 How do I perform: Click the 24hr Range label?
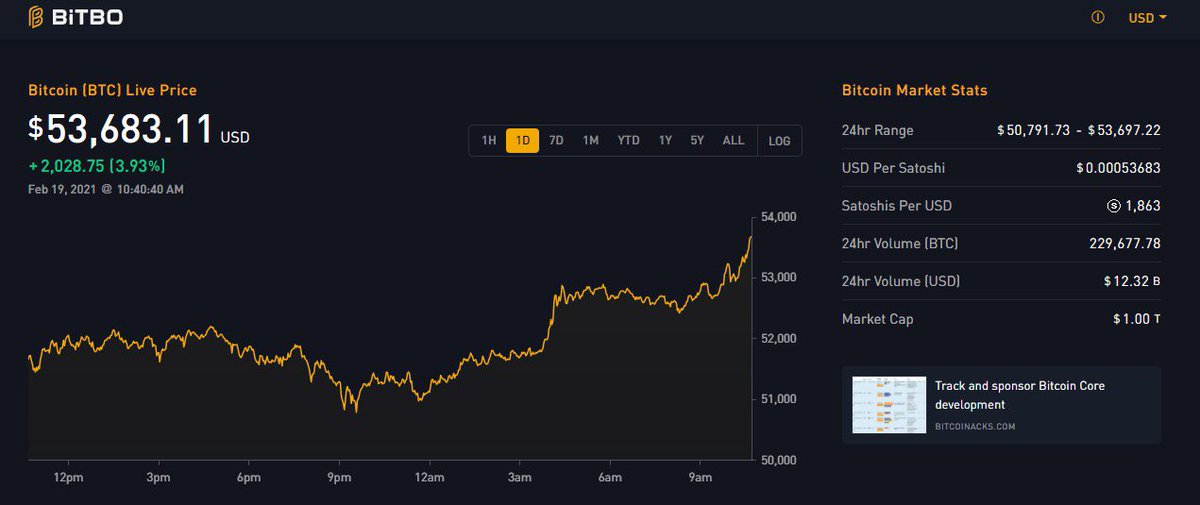[x=878, y=130]
